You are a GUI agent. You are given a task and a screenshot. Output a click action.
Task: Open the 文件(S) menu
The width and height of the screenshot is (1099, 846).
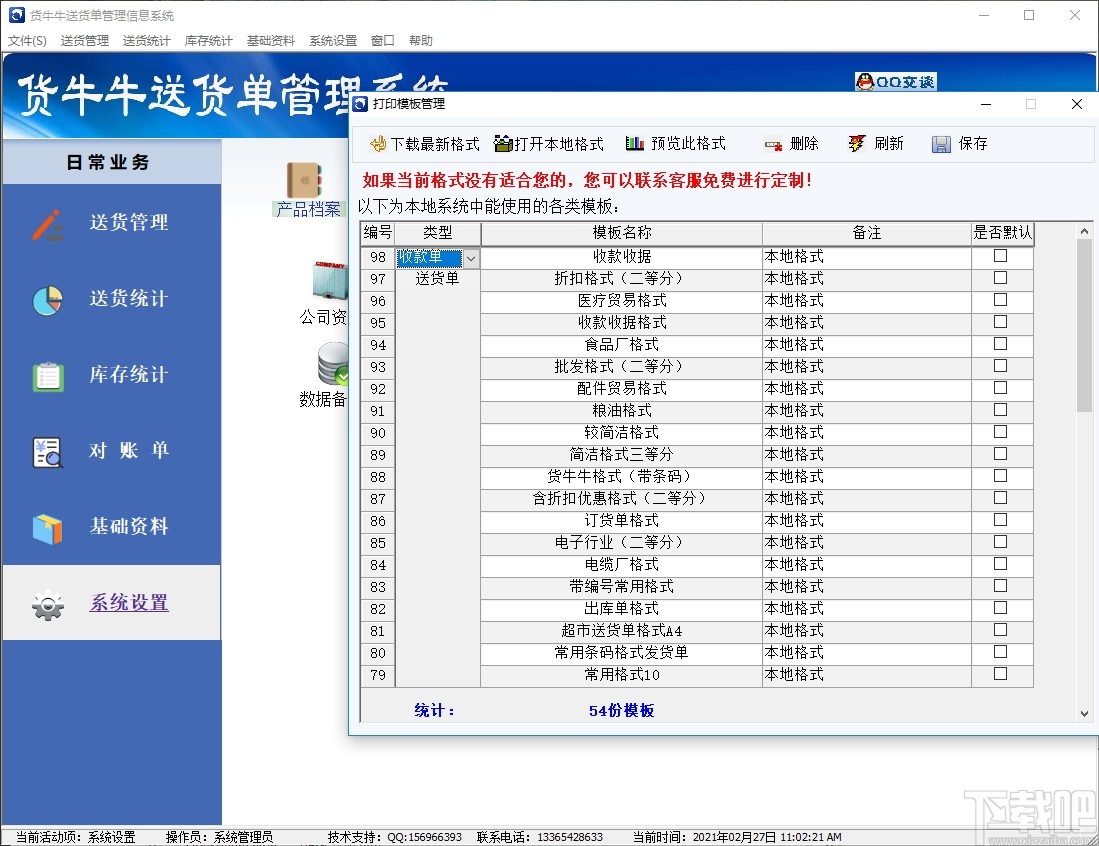pyautogui.click(x=27, y=40)
